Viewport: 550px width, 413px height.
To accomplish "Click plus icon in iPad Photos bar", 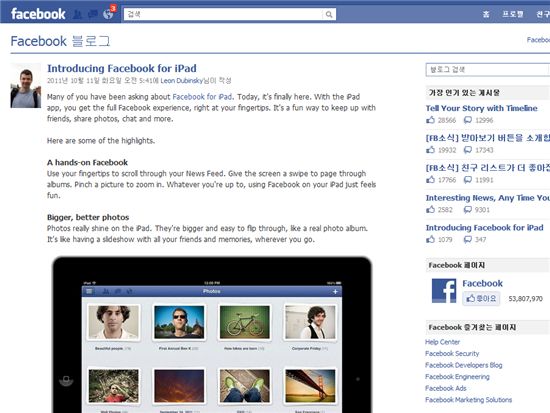I will click(335, 292).
